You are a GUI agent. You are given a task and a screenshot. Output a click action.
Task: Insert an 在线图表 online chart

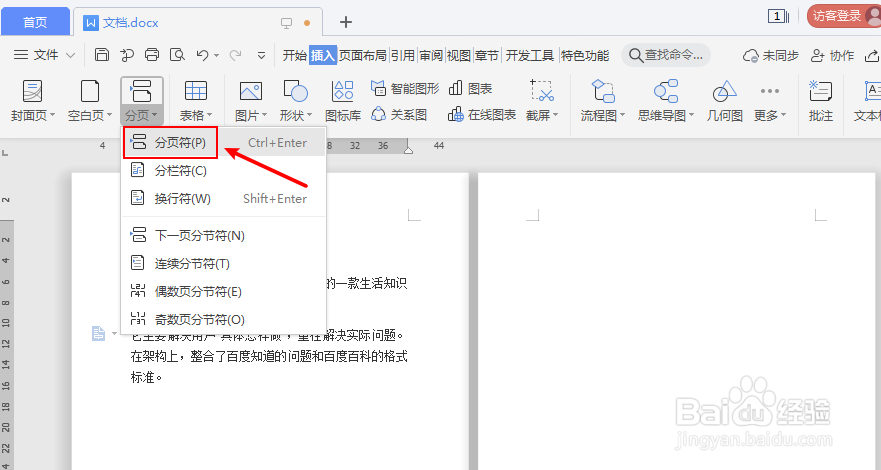click(x=482, y=115)
